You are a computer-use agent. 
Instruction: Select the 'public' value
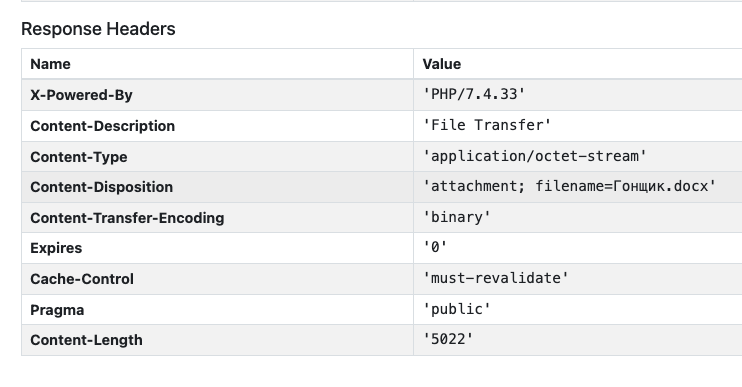tap(457, 309)
